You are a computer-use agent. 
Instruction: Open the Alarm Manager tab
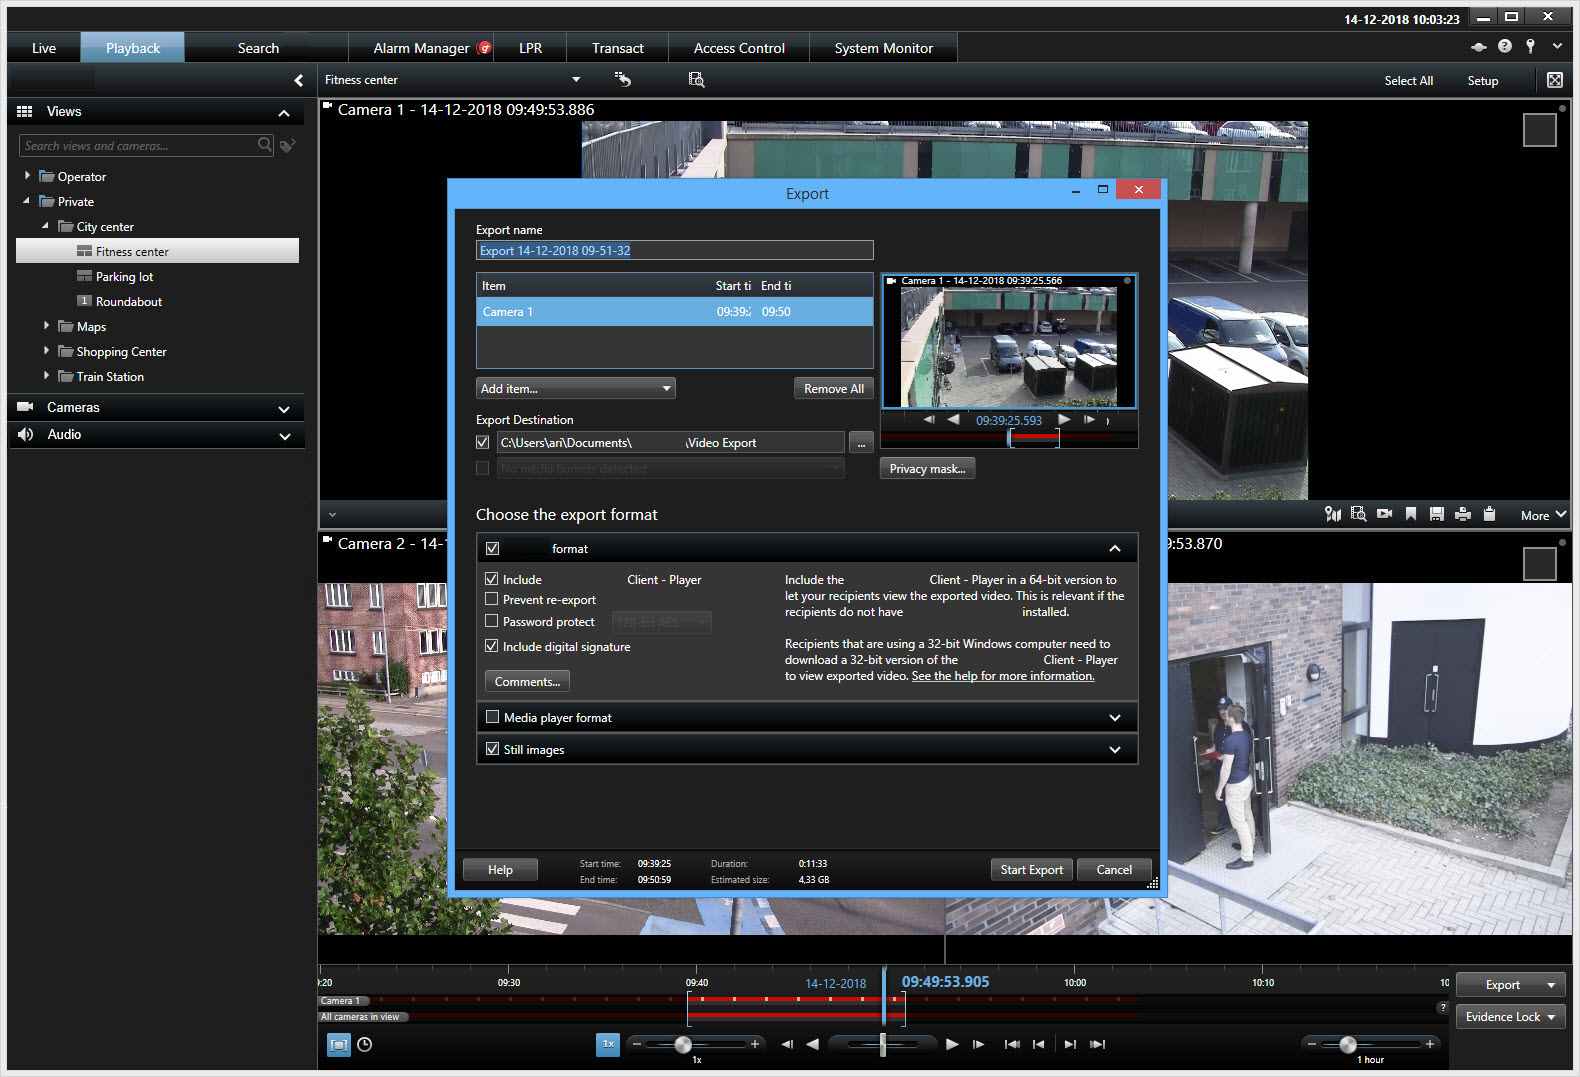pyautogui.click(x=421, y=48)
